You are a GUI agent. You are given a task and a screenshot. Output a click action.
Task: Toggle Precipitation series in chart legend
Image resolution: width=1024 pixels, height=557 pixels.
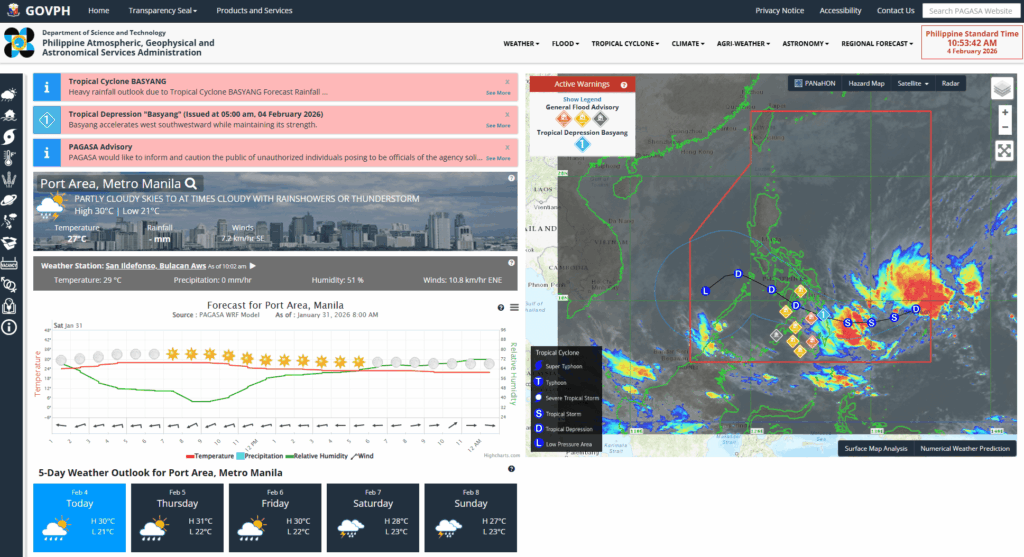pyautogui.click(x=260, y=456)
